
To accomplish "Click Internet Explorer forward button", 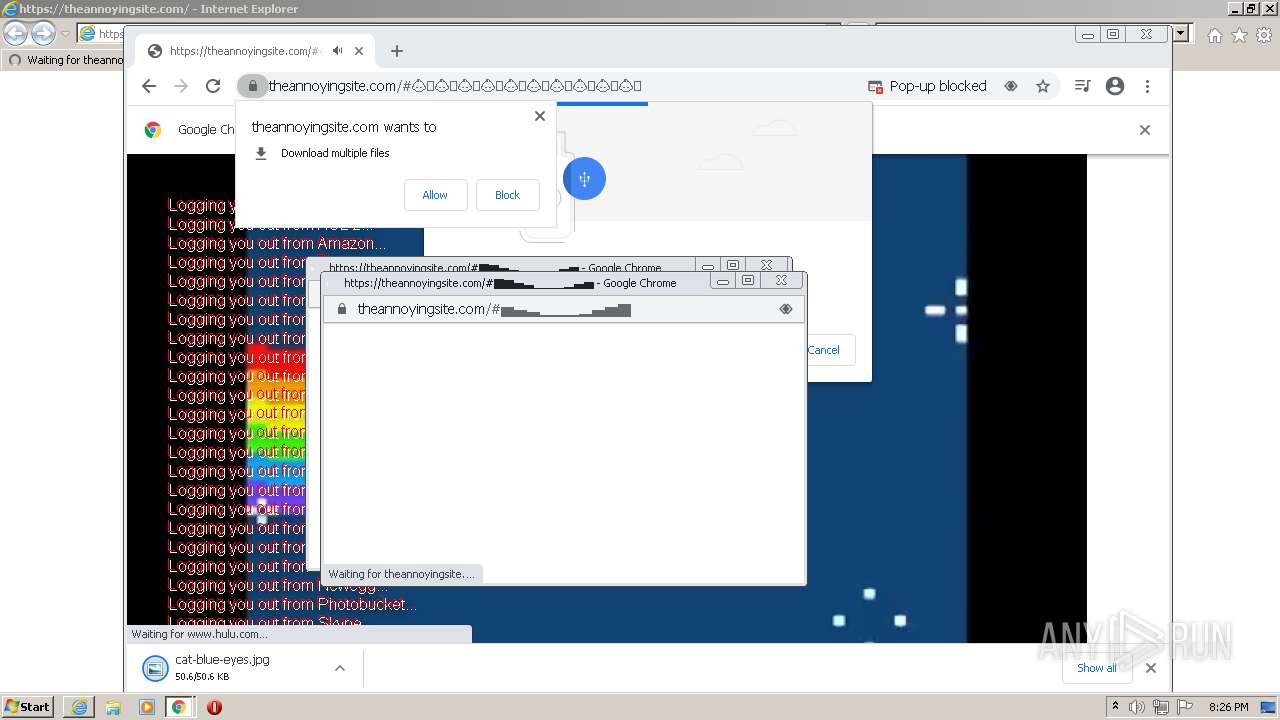I will [x=43, y=34].
